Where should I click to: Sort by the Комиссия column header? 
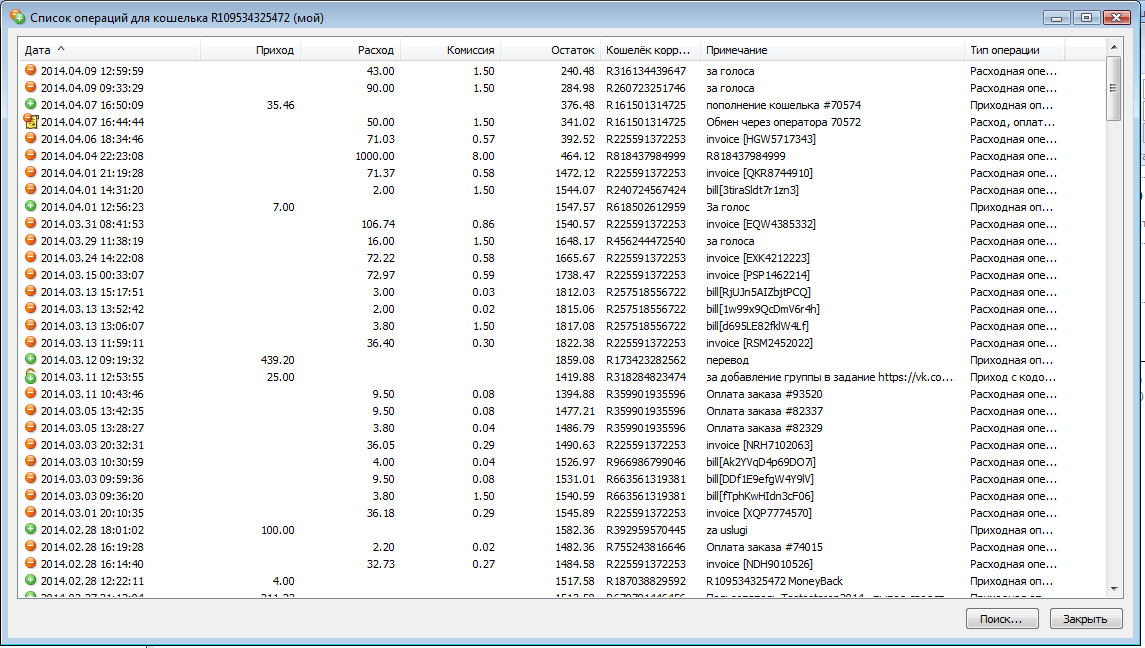click(450, 50)
